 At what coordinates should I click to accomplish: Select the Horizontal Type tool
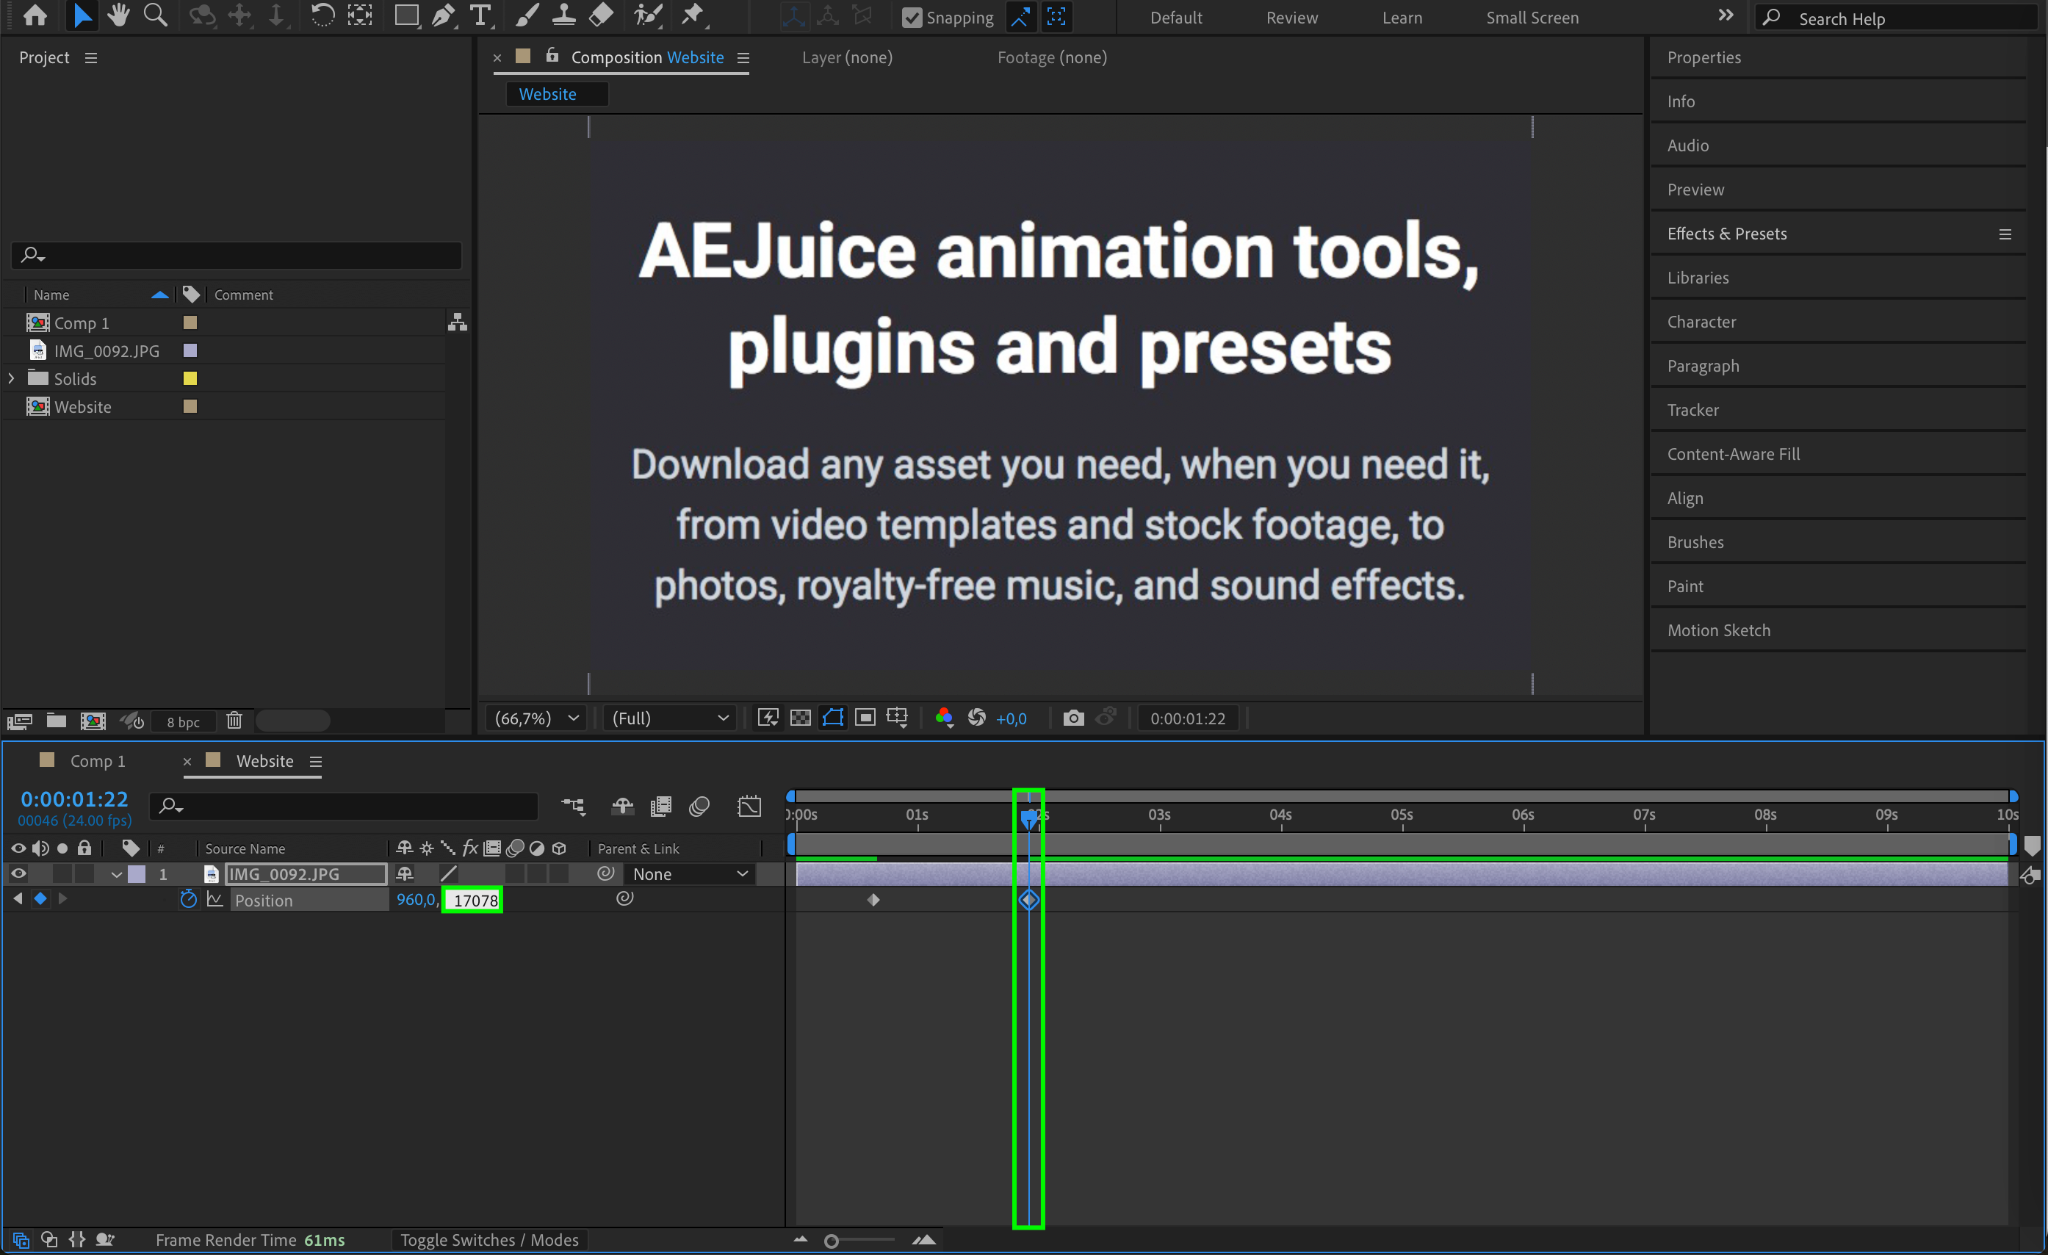tap(480, 15)
